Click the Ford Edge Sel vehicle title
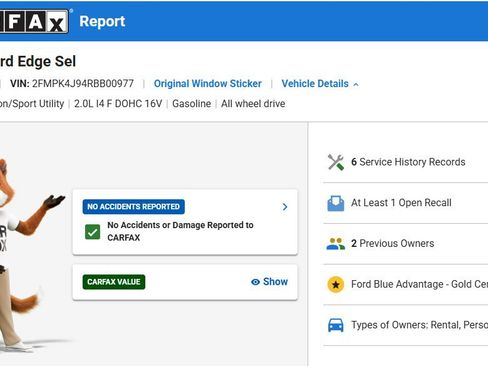Viewport: 488px width, 366px height. 38,61
